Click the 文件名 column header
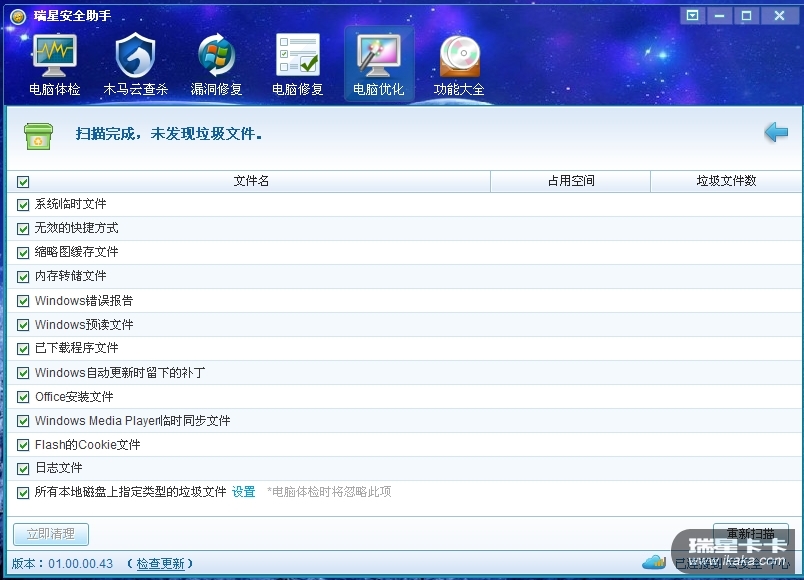 coord(251,181)
